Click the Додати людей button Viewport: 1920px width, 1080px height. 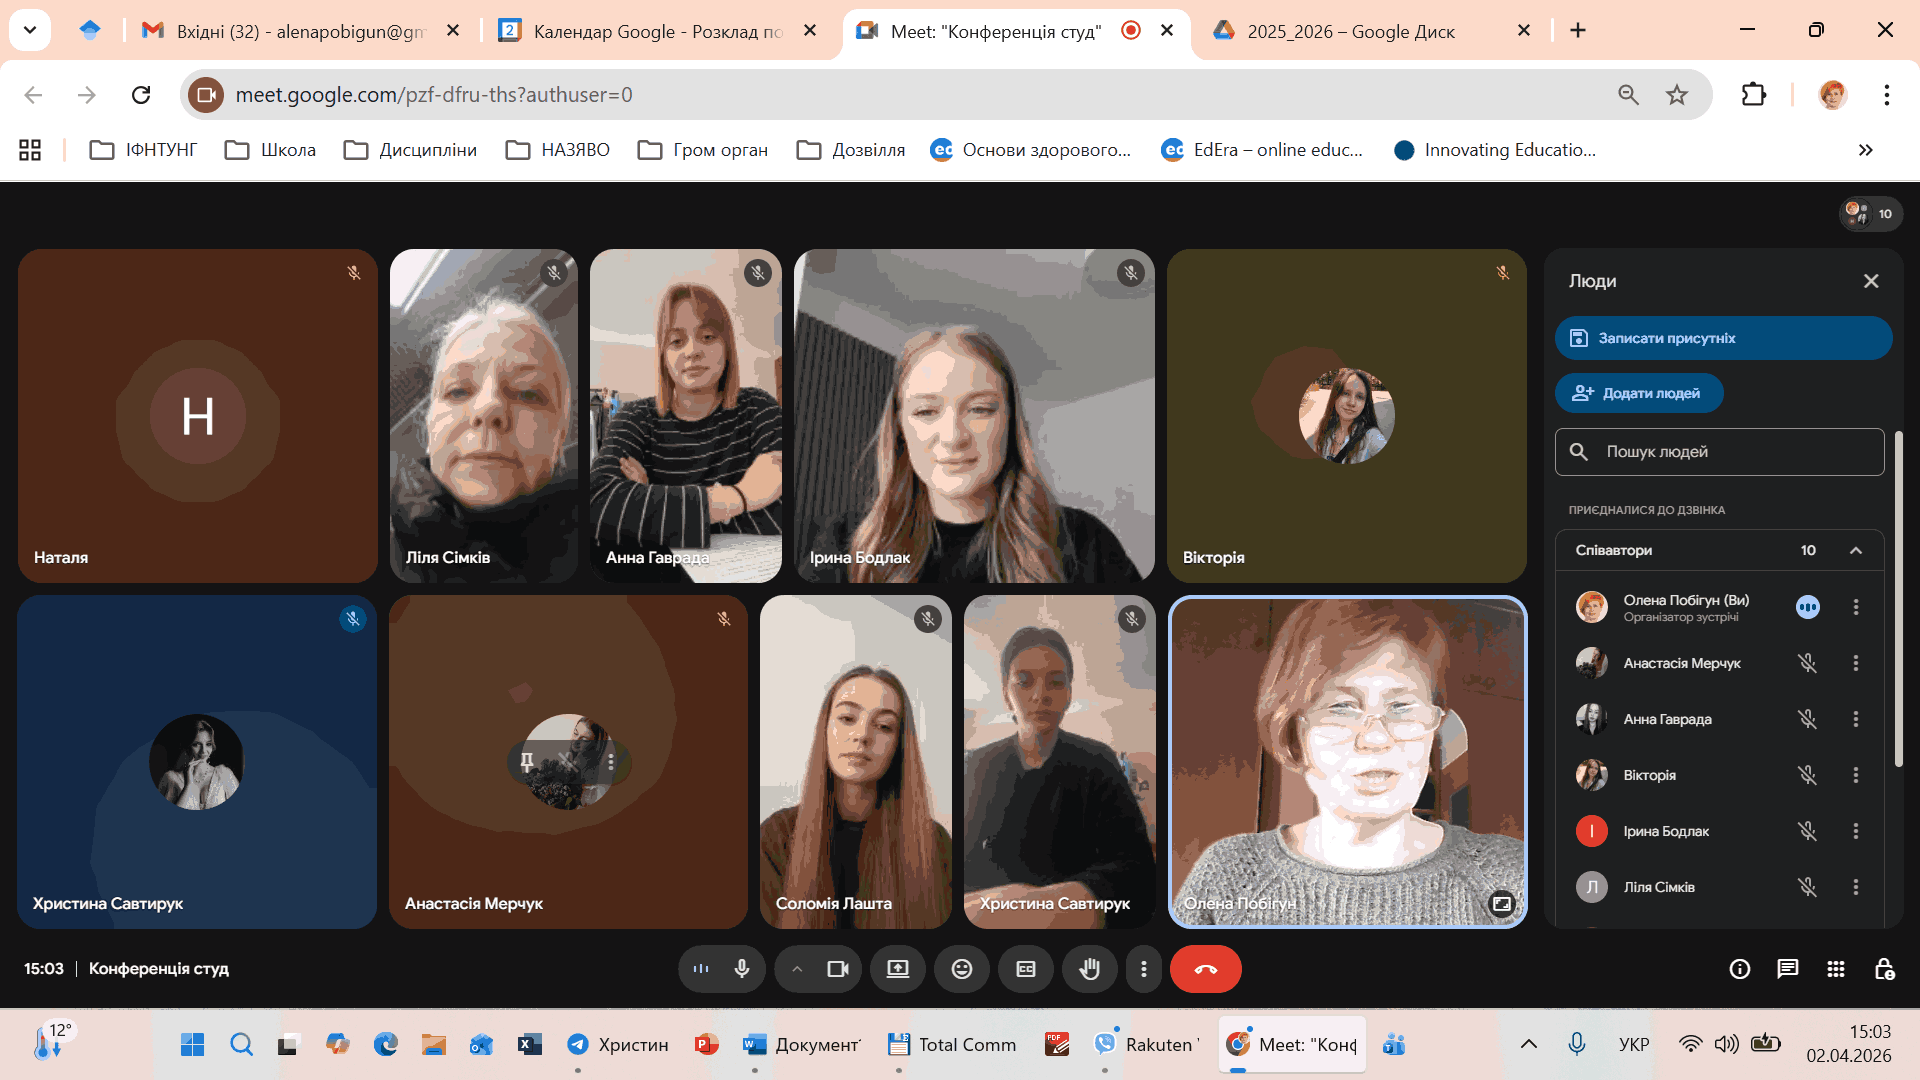[x=1638, y=393]
